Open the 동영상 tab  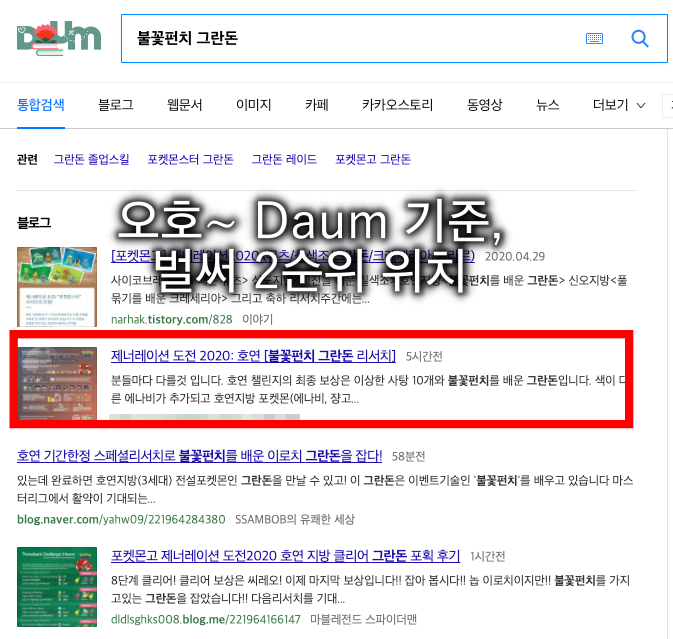(485, 105)
